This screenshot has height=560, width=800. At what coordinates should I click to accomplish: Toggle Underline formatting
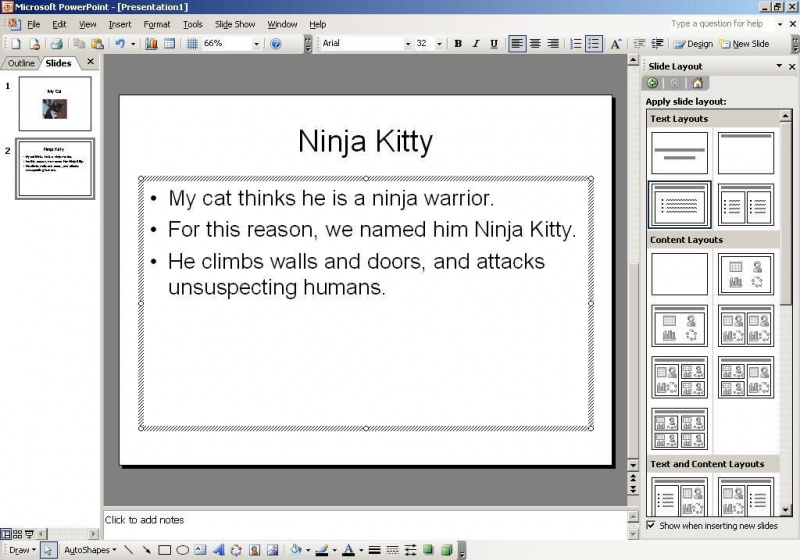coord(493,44)
